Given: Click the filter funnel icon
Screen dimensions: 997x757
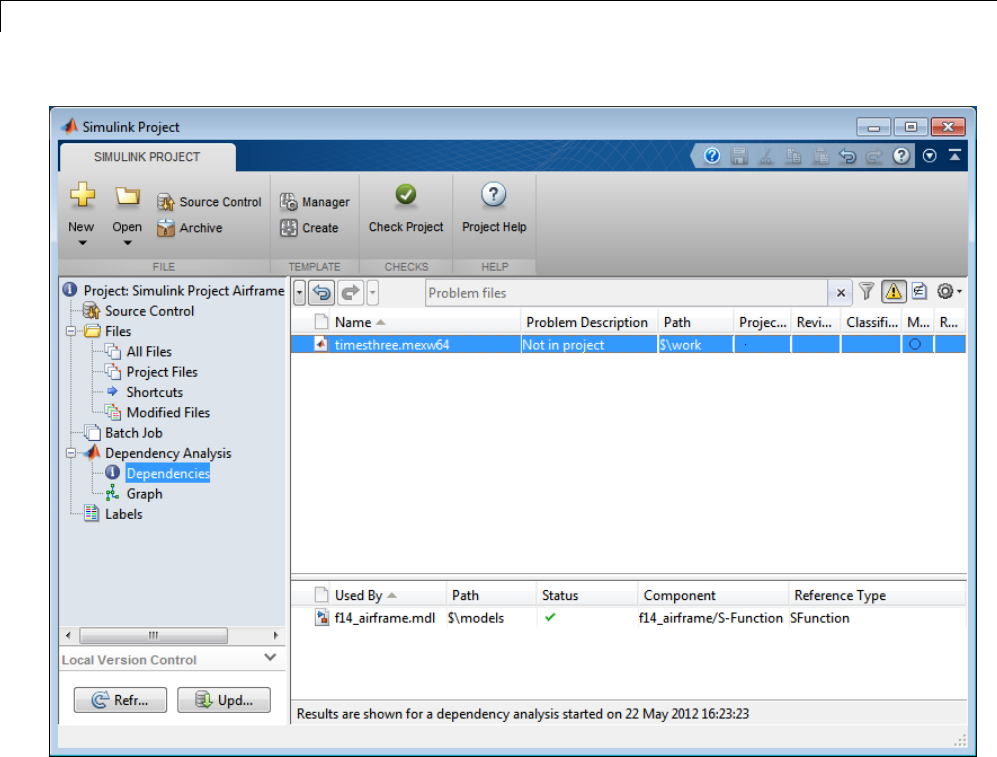Looking at the screenshot, I should (866, 292).
